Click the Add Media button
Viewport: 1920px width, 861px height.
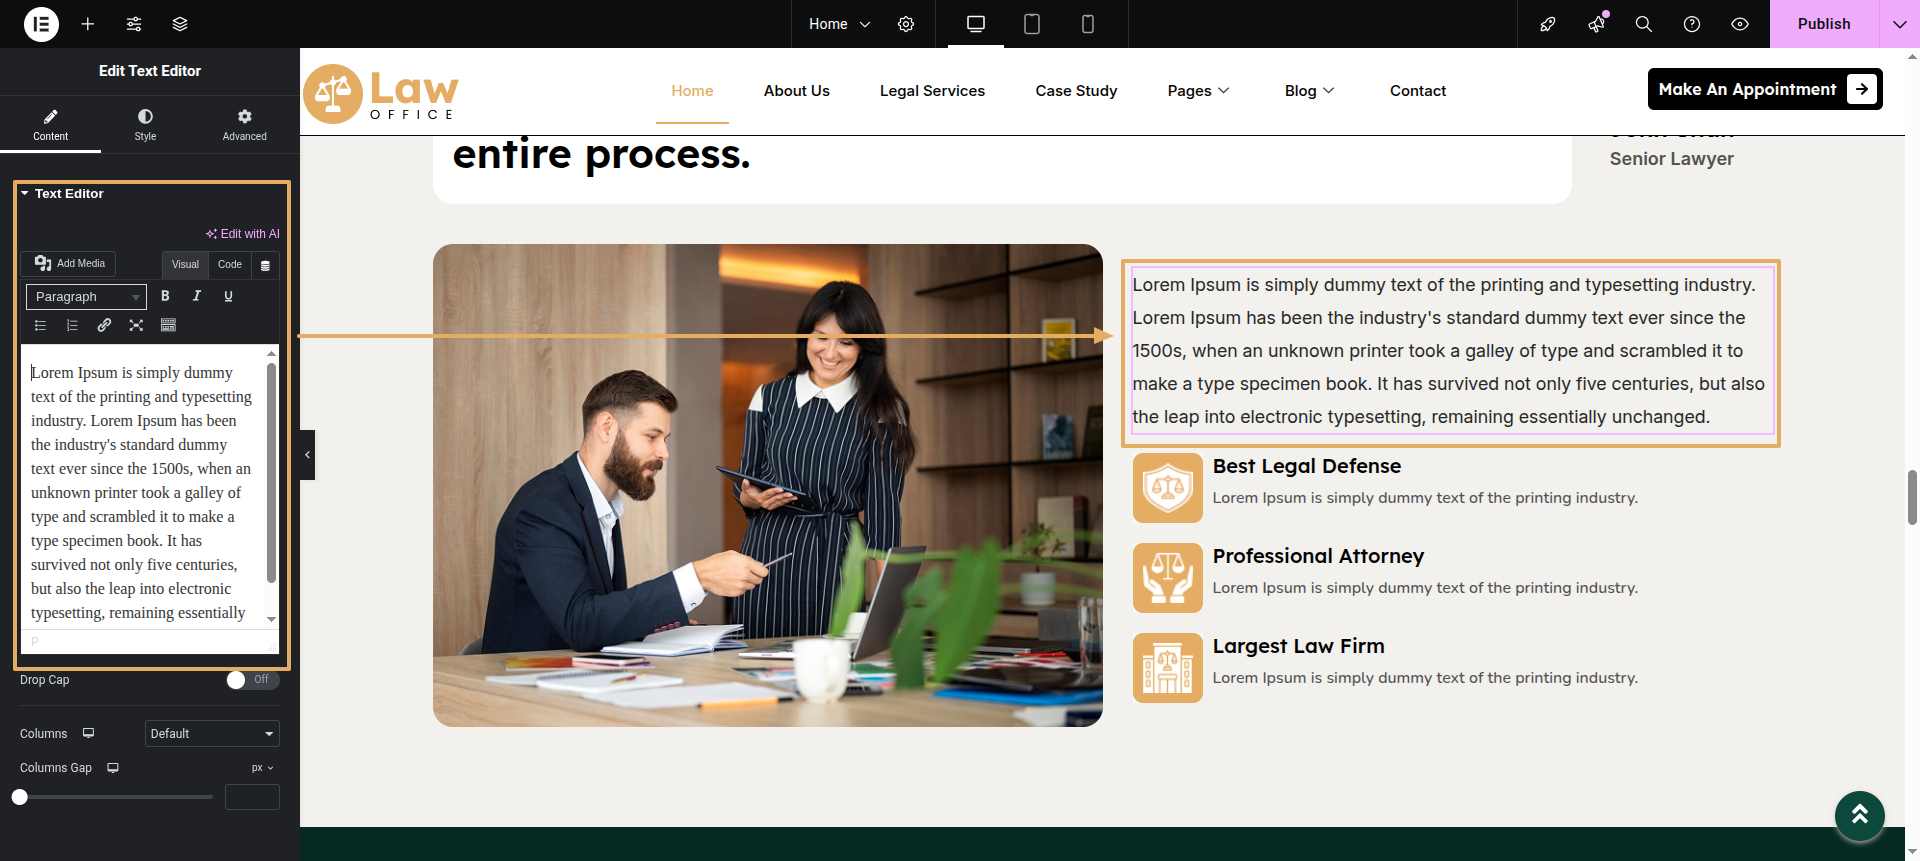point(69,264)
